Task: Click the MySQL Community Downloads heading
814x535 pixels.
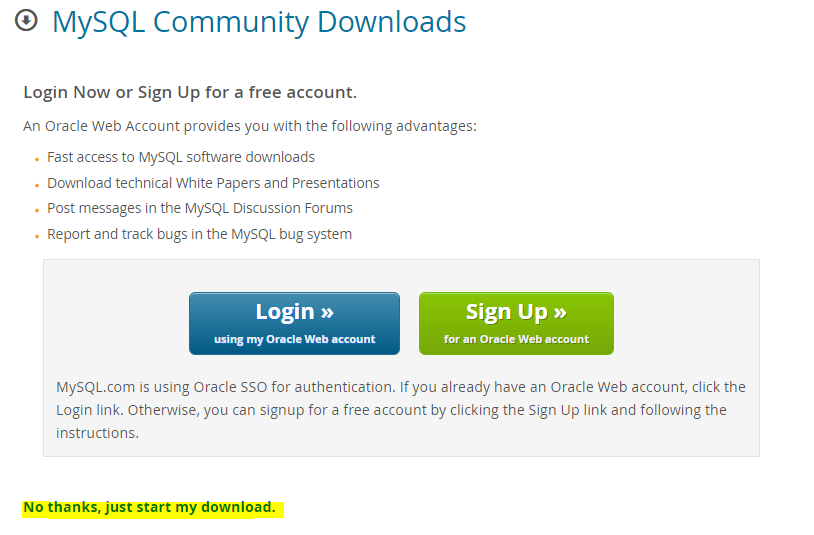Action: (259, 22)
